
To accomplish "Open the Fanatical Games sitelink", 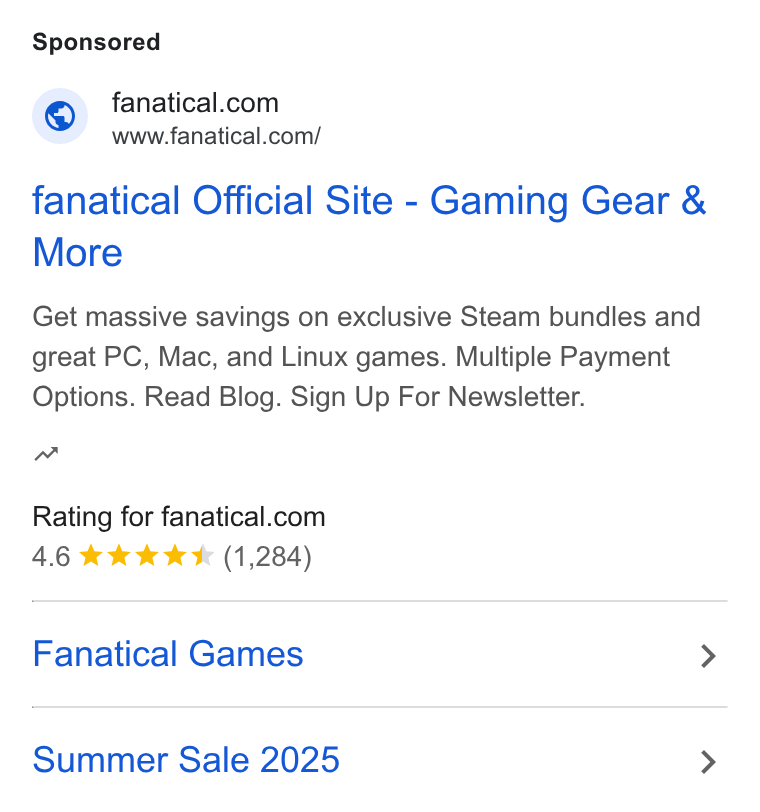I will pyautogui.click(x=168, y=654).
